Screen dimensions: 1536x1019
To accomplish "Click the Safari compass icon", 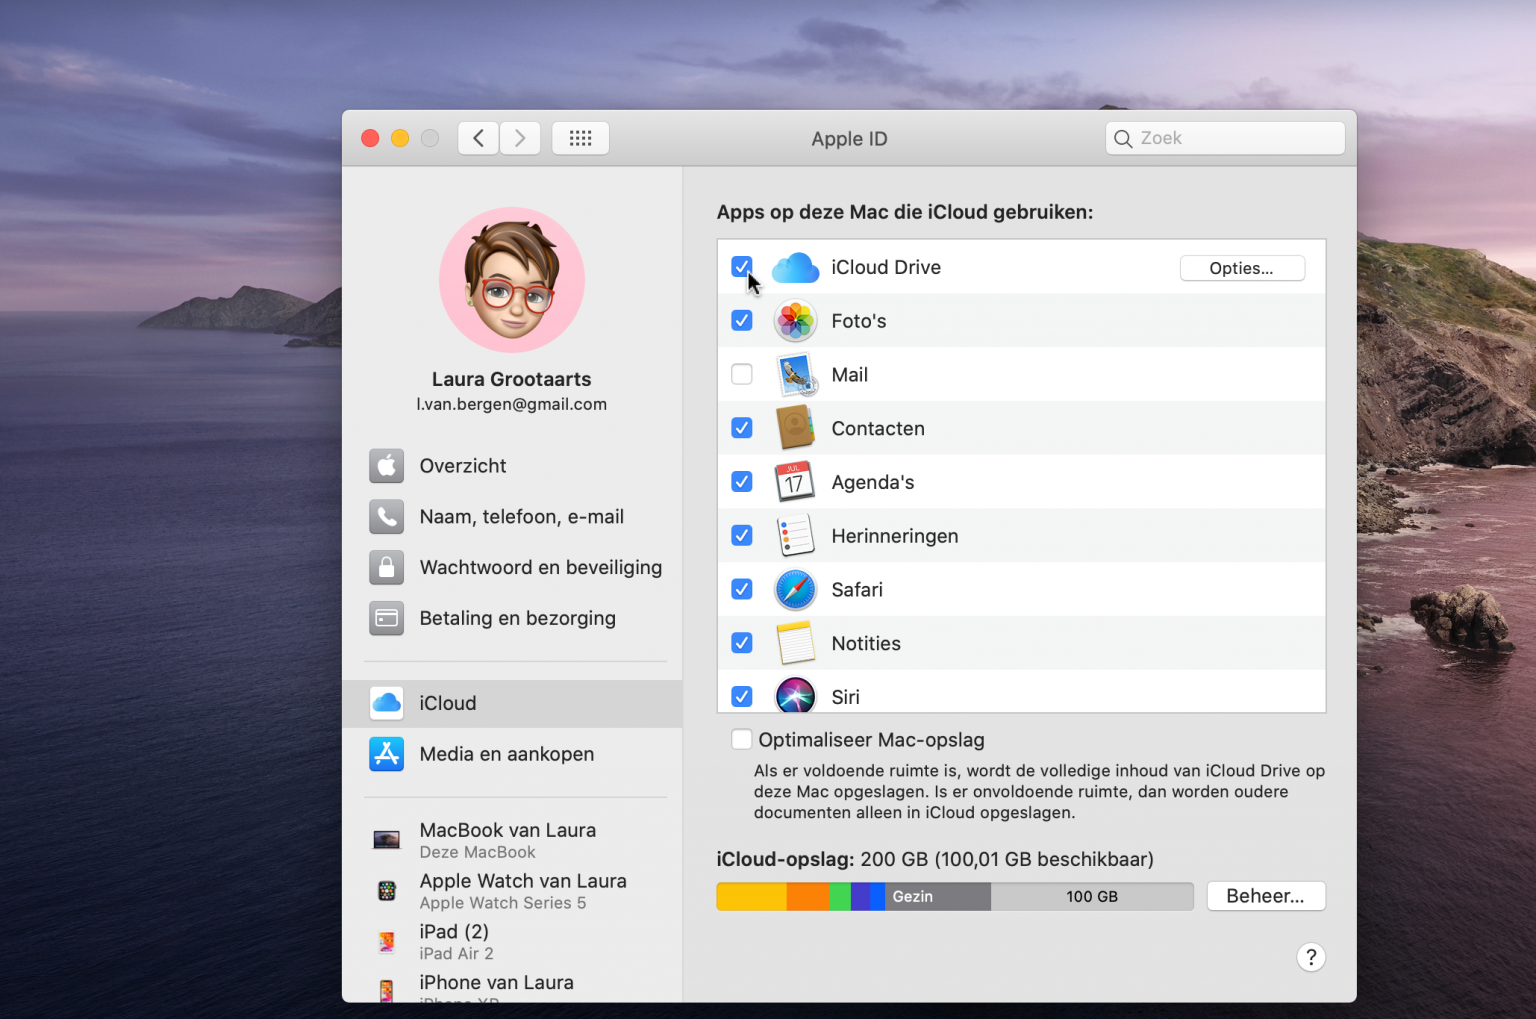I will click(795, 590).
